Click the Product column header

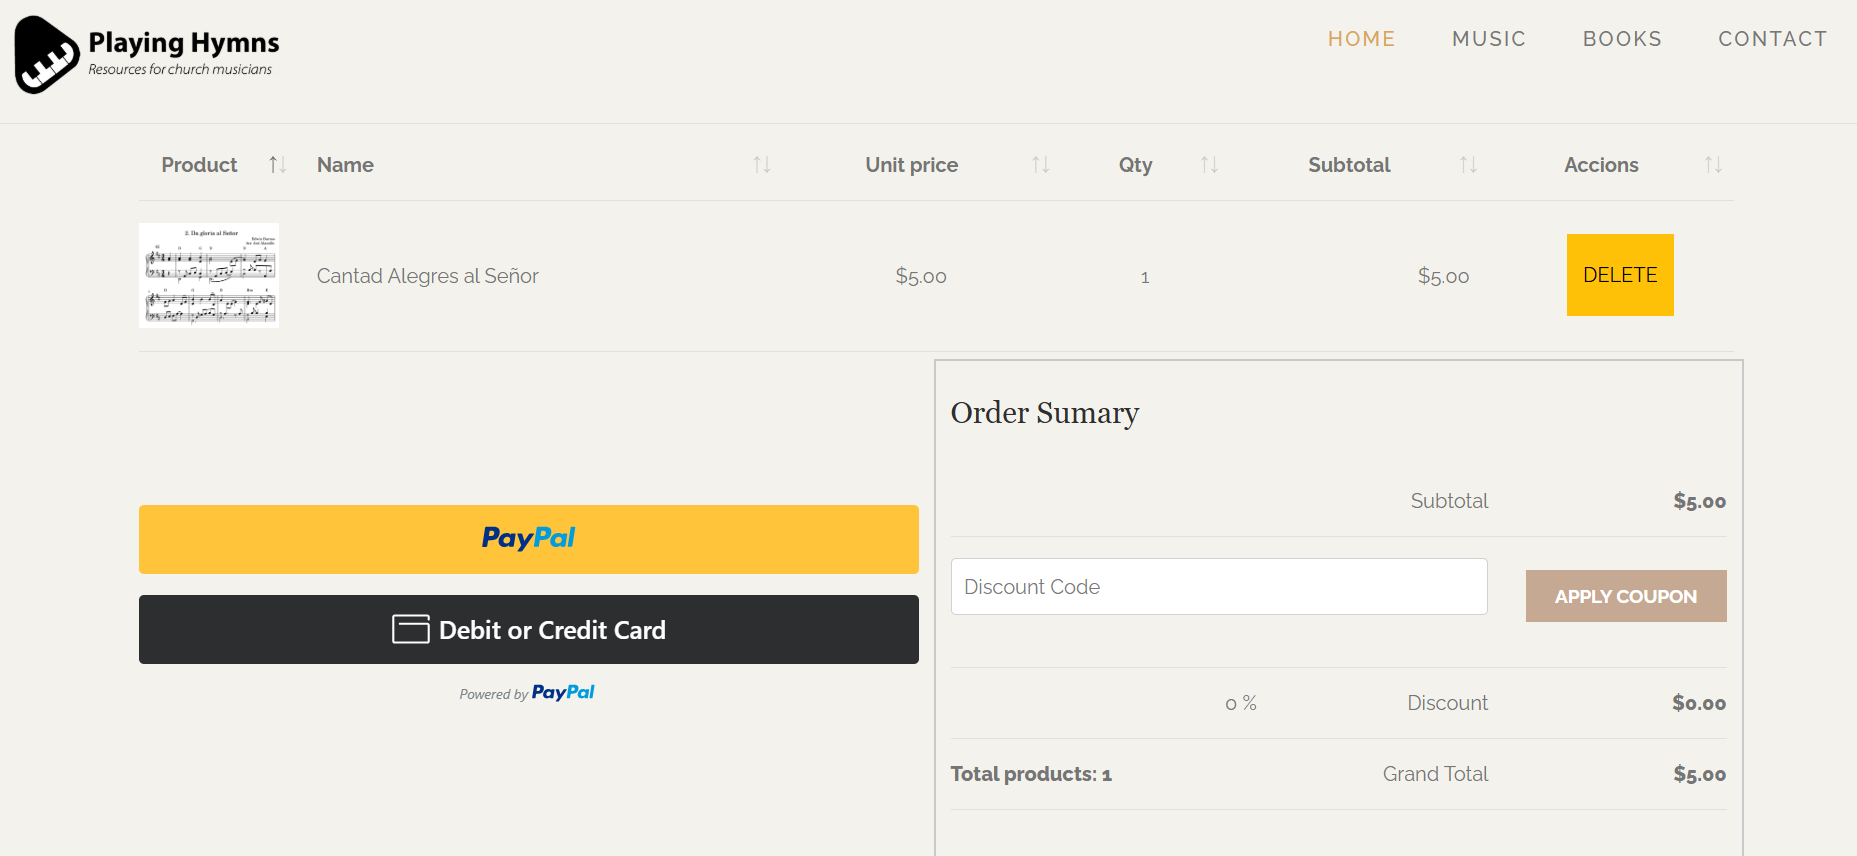199,165
